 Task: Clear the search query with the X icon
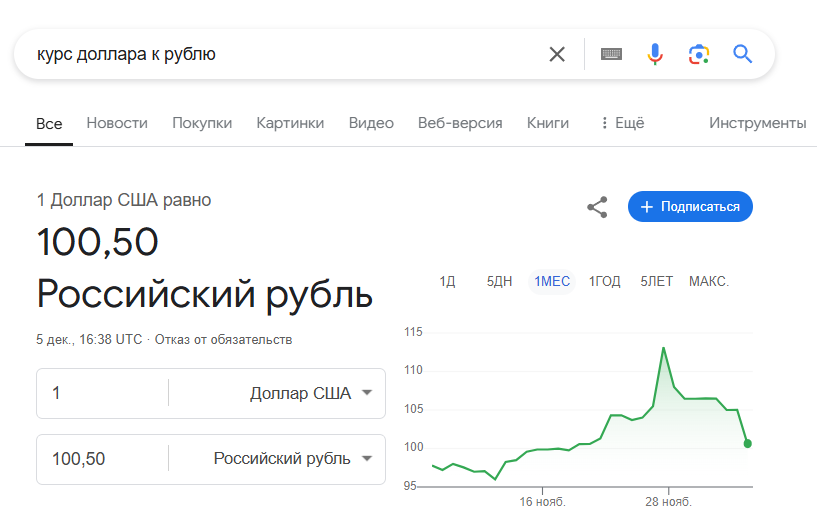pyautogui.click(x=557, y=54)
